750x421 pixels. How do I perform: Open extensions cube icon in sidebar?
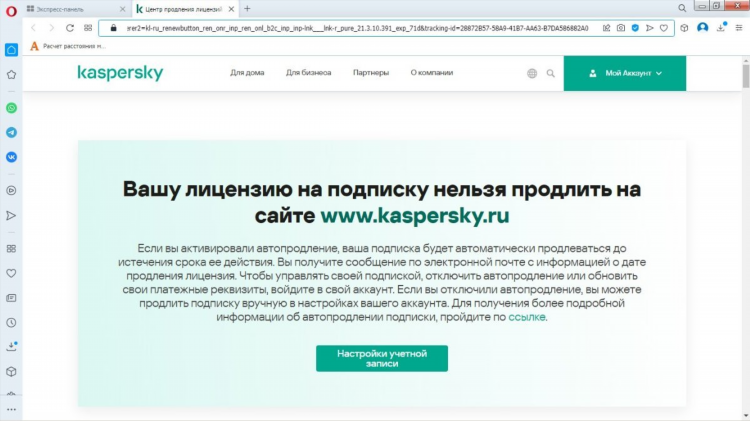(x=11, y=372)
